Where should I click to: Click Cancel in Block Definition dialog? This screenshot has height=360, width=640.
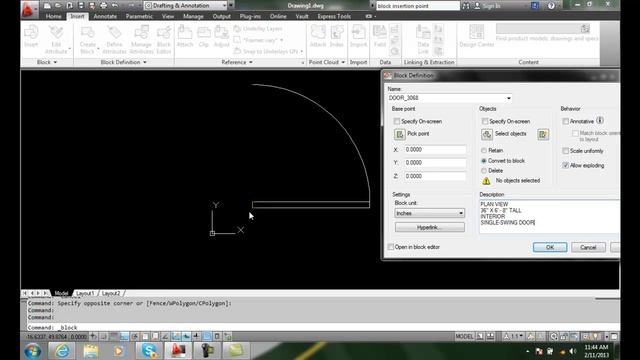588,247
